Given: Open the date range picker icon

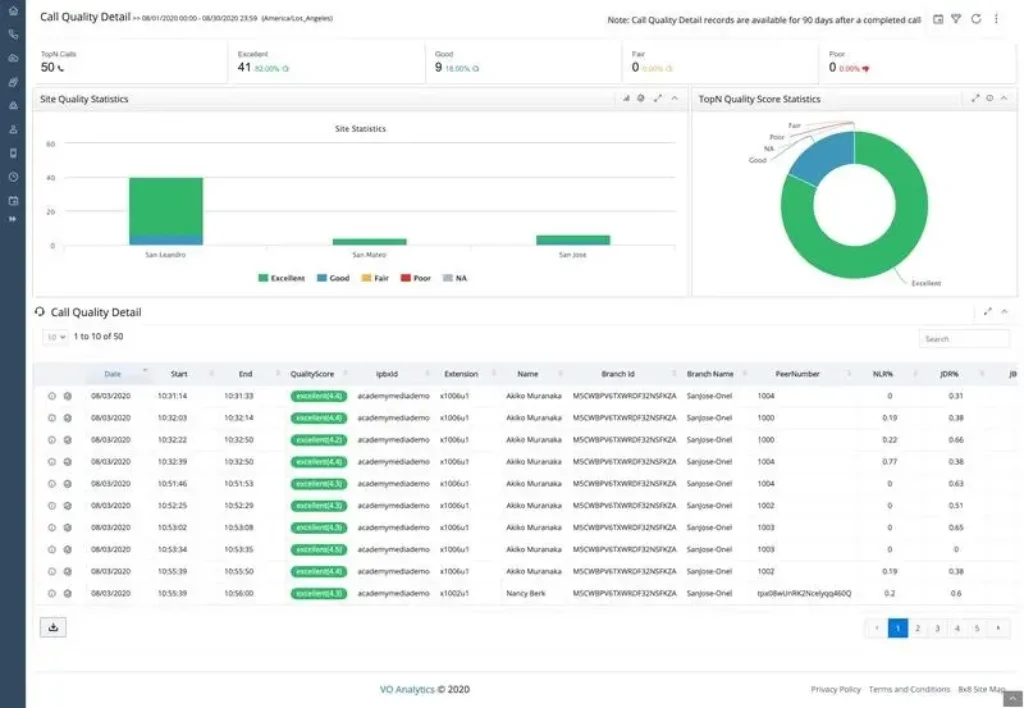Looking at the screenshot, I should point(936,18).
